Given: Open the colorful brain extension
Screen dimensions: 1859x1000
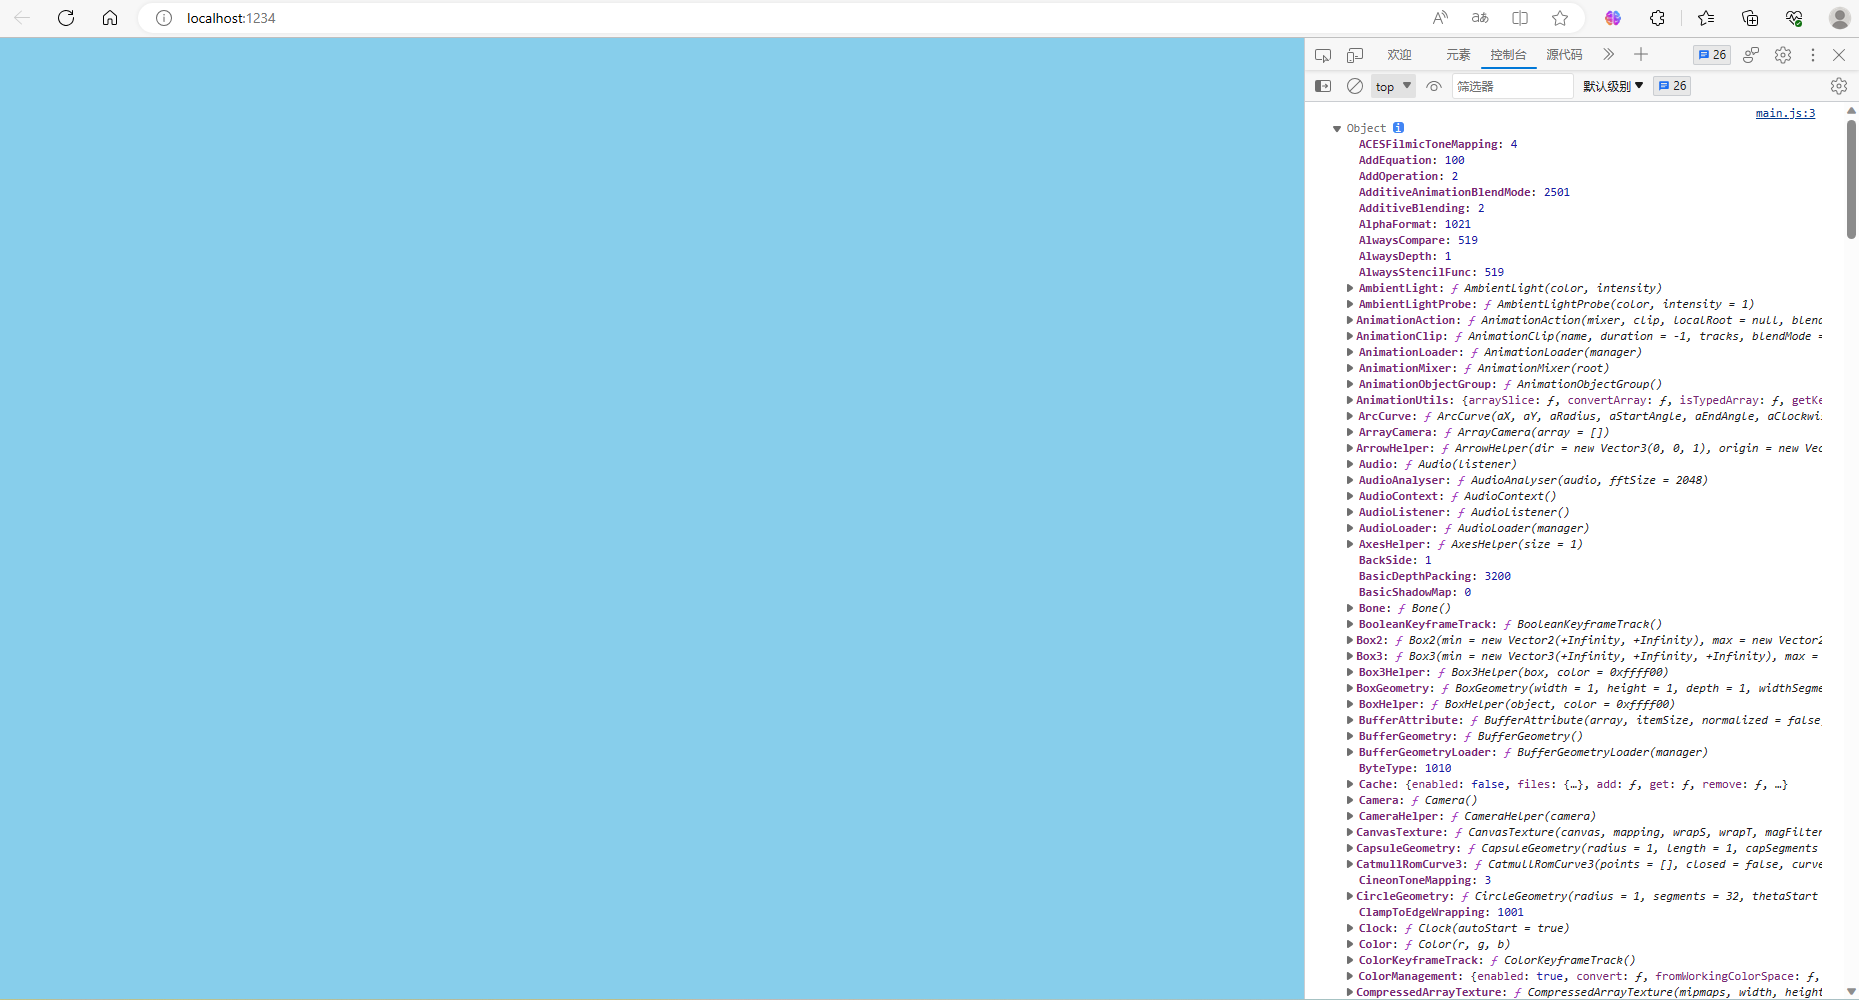Looking at the screenshot, I should pos(1613,18).
